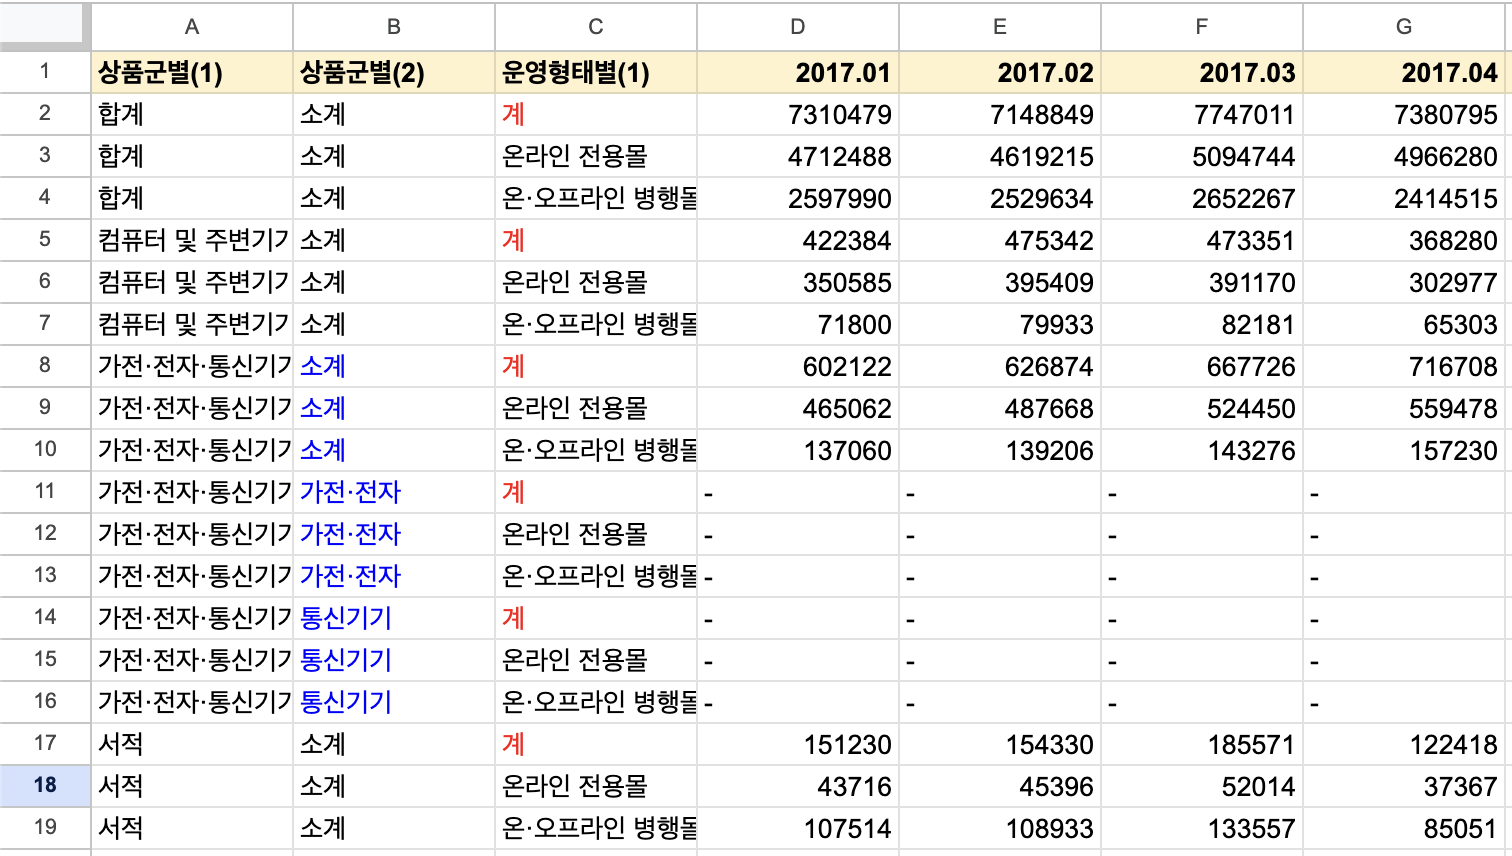
Task: Click cell with value 45396
Action: pyautogui.click(x=1000, y=786)
